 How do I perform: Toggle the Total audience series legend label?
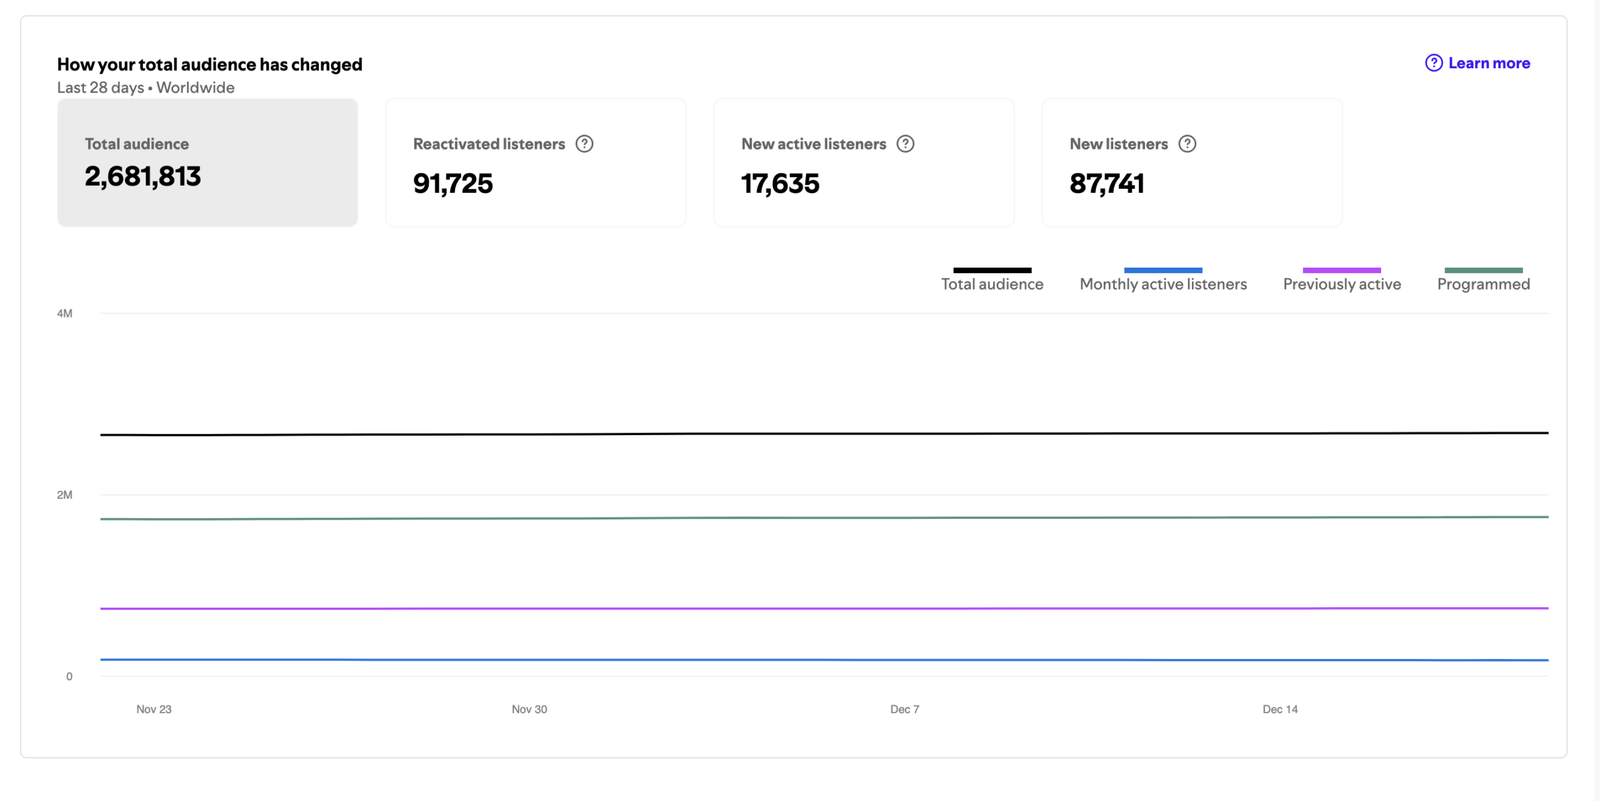tap(992, 284)
